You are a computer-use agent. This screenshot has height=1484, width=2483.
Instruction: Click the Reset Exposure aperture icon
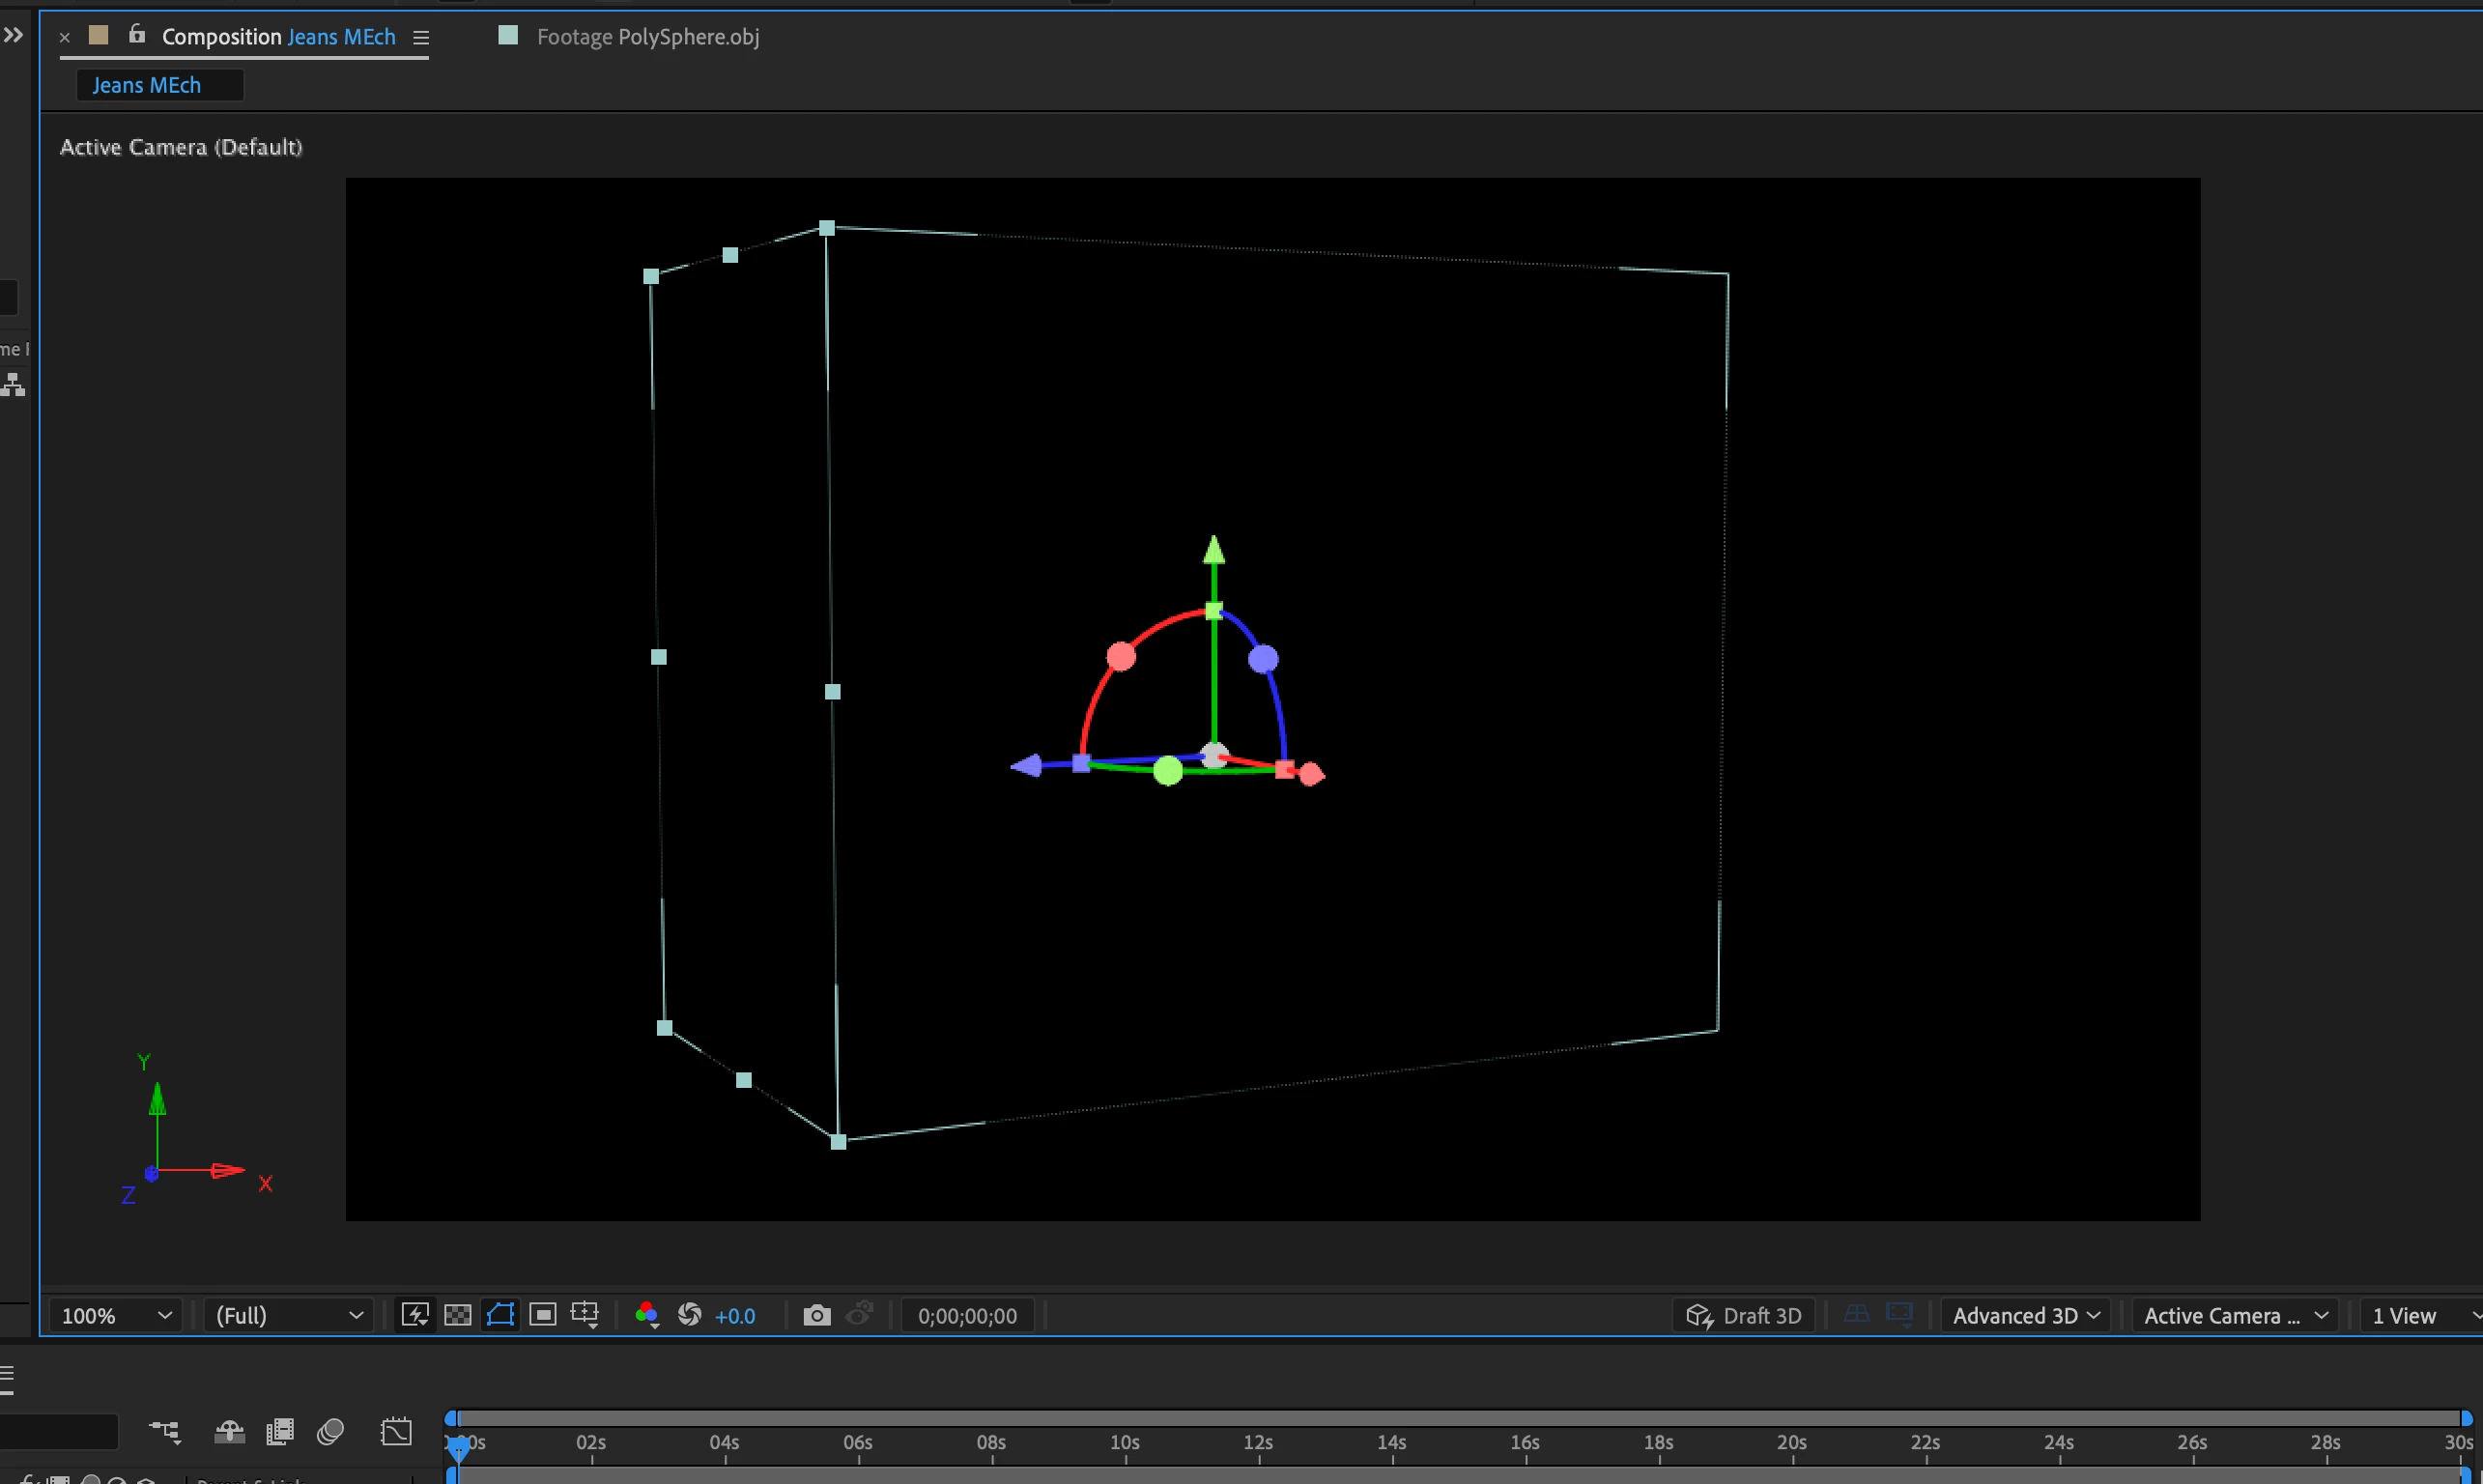(x=689, y=1315)
